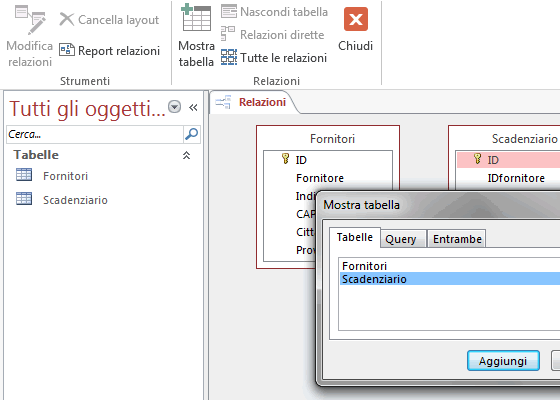Click the Modifica relazioni ribbon button
The height and width of the screenshot is (400, 560).
pyautogui.click(x=30, y=36)
